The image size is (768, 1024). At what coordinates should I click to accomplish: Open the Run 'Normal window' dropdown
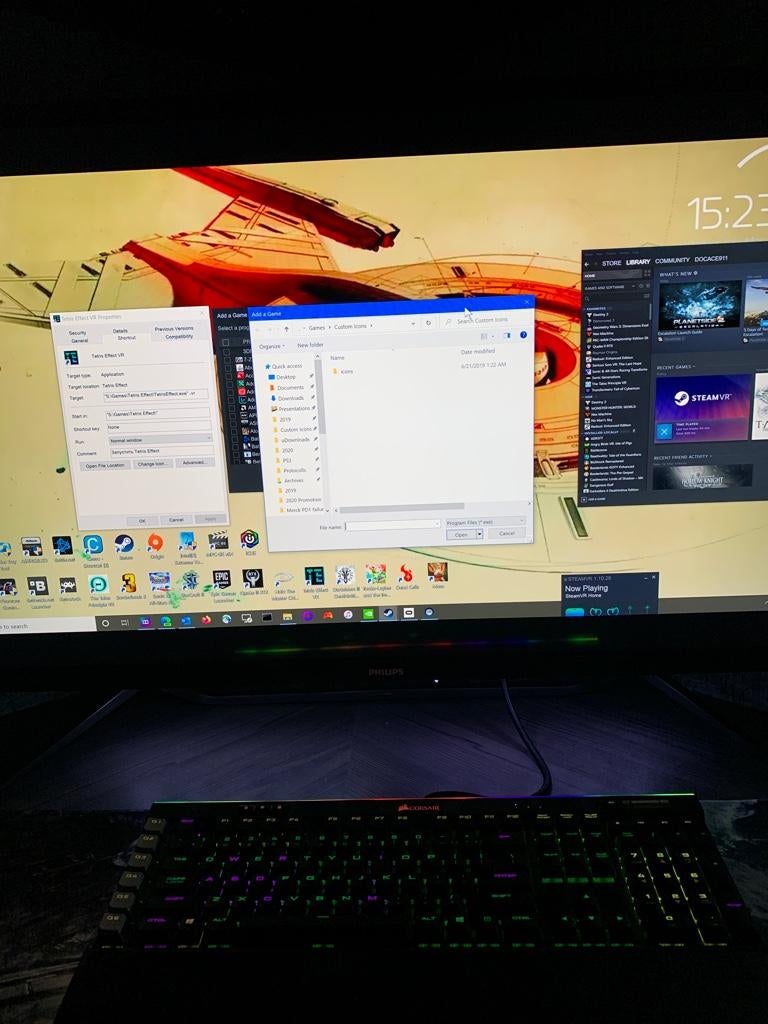pyautogui.click(x=159, y=439)
